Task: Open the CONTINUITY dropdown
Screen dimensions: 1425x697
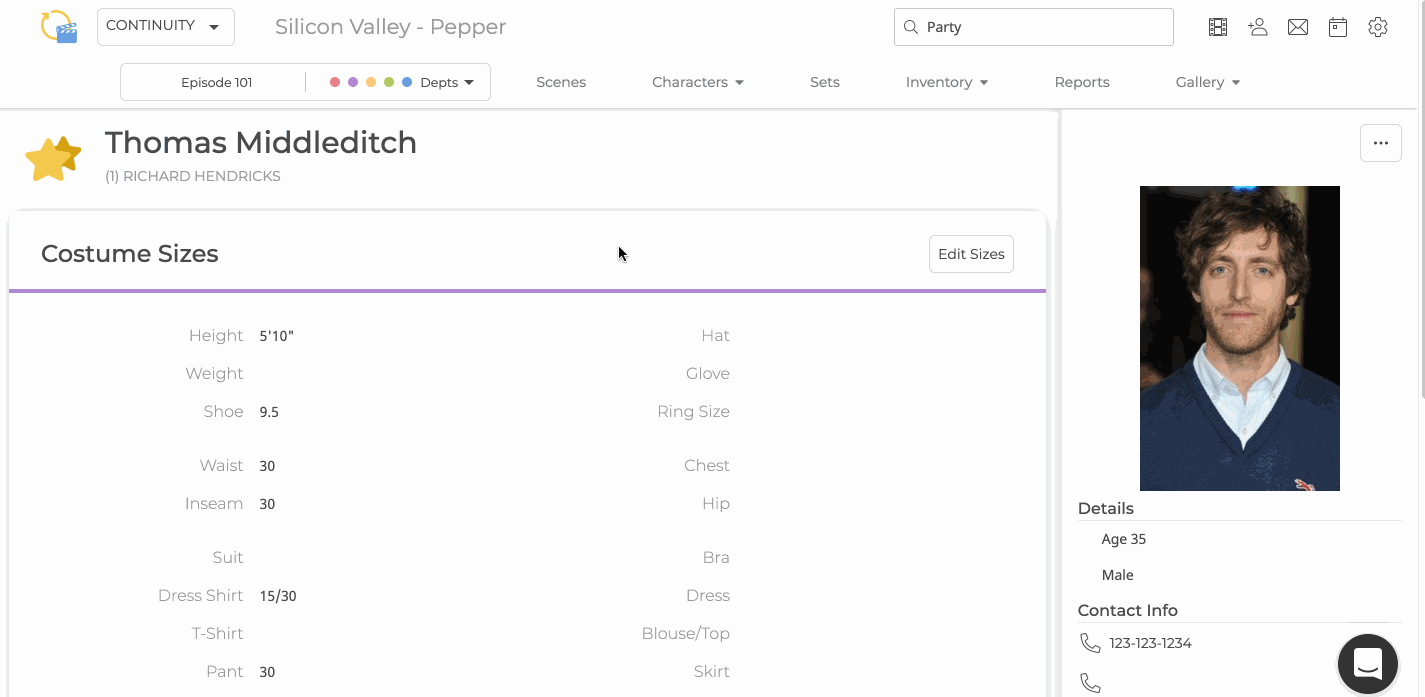Action: pyautogui.click(x=166, y=27)
